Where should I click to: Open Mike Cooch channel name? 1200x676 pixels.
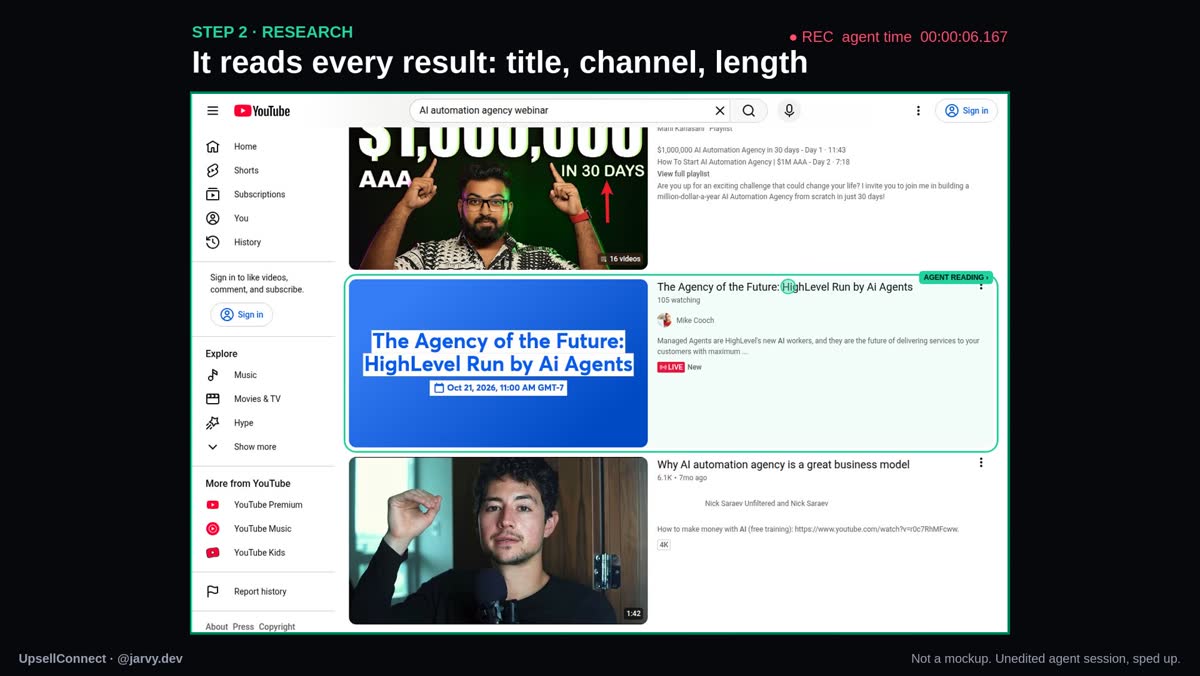[695, 321]
